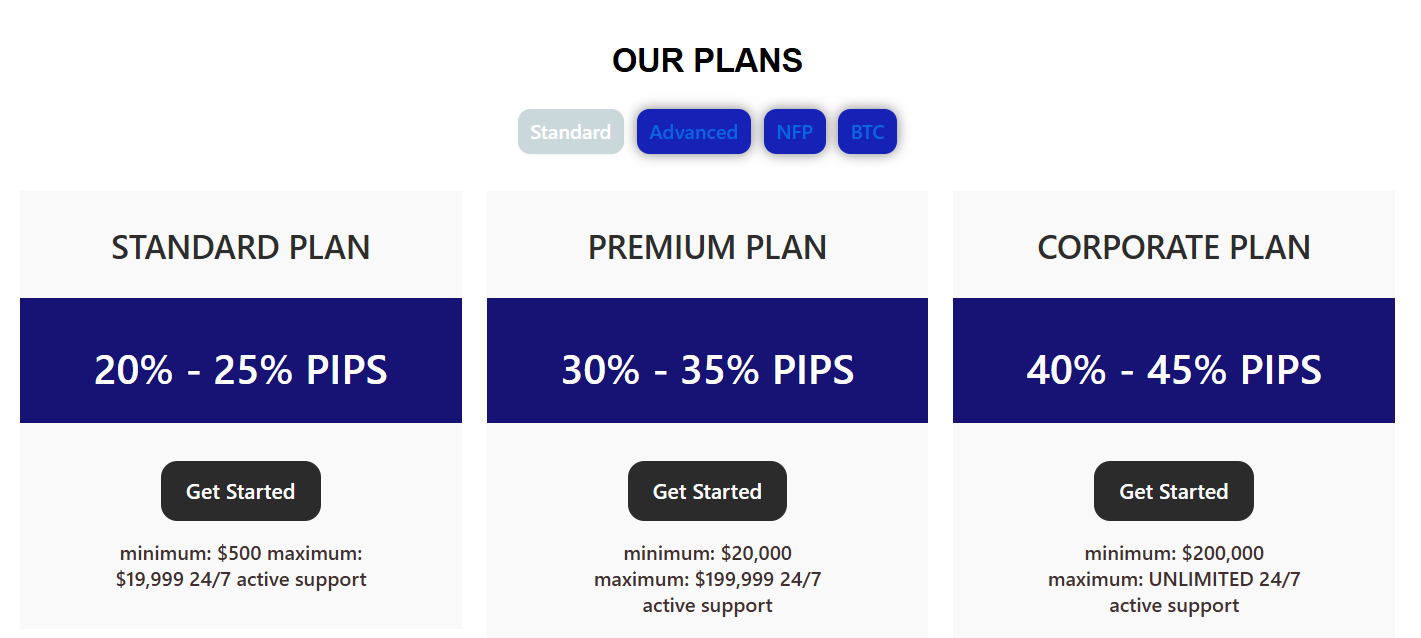Click the CORPORATE PLAN heading

(x=1173, y=247)
